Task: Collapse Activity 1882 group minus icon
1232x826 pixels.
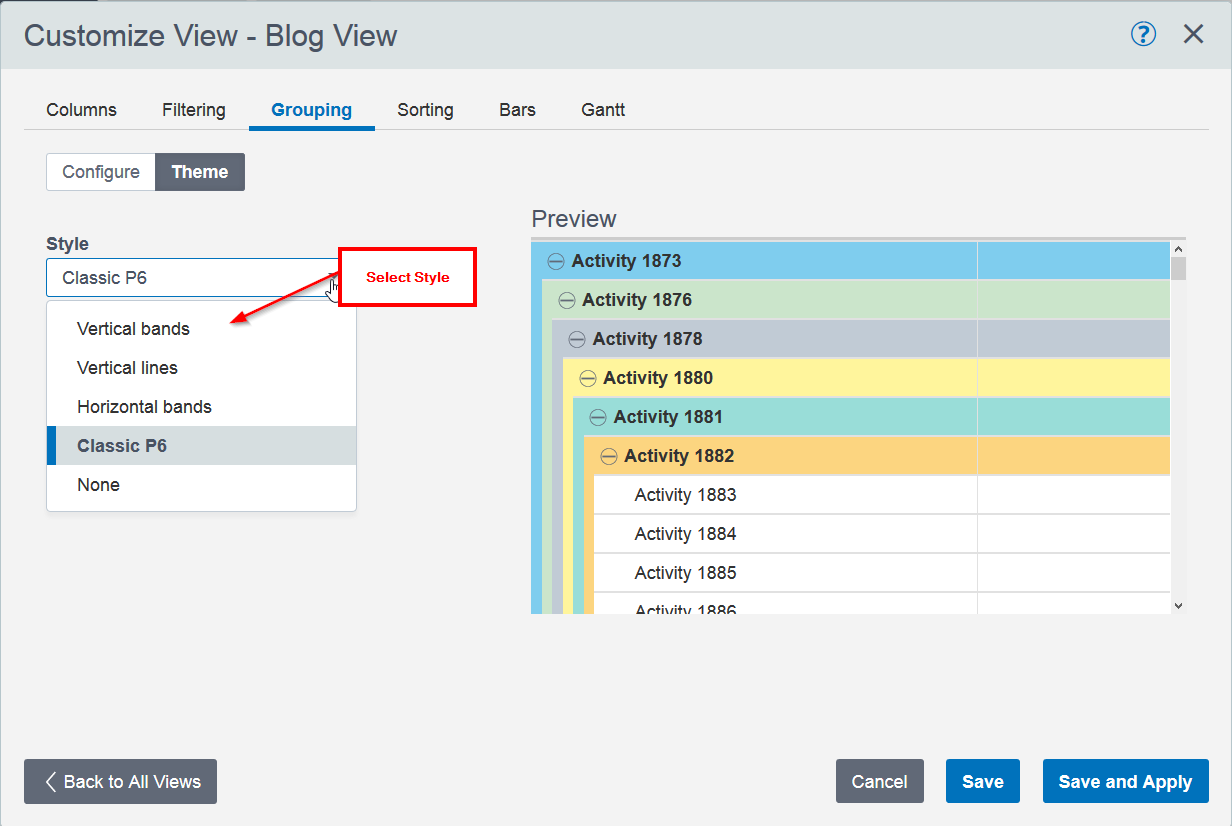Action: [x=609, y=457]
